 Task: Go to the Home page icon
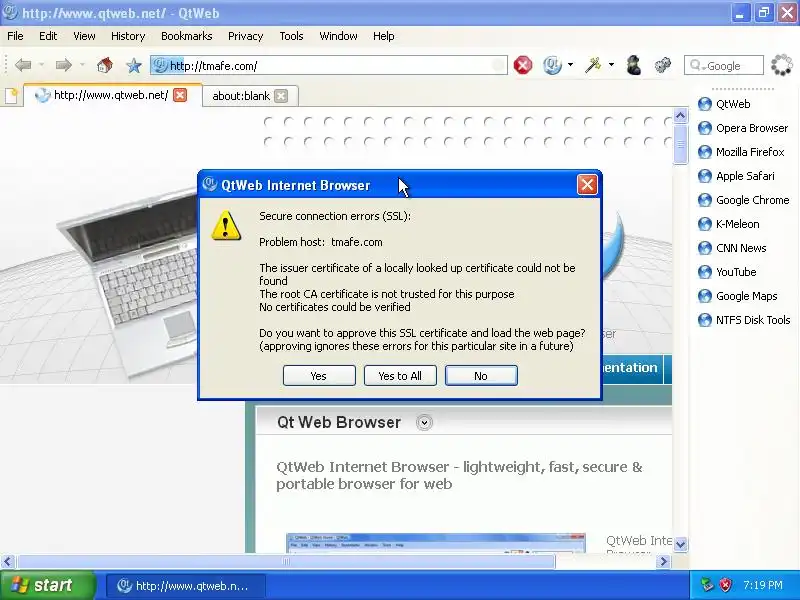[105, 65]
